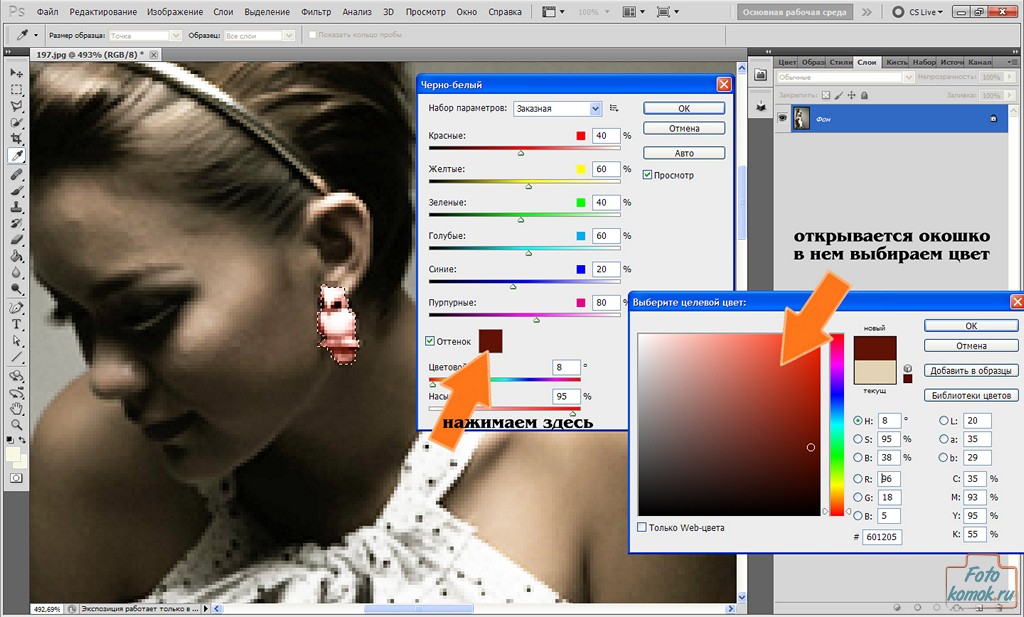The height and width of the screenshot is (617, 1024).
Task: Select the Crop tool
Action: click(17, 139)
